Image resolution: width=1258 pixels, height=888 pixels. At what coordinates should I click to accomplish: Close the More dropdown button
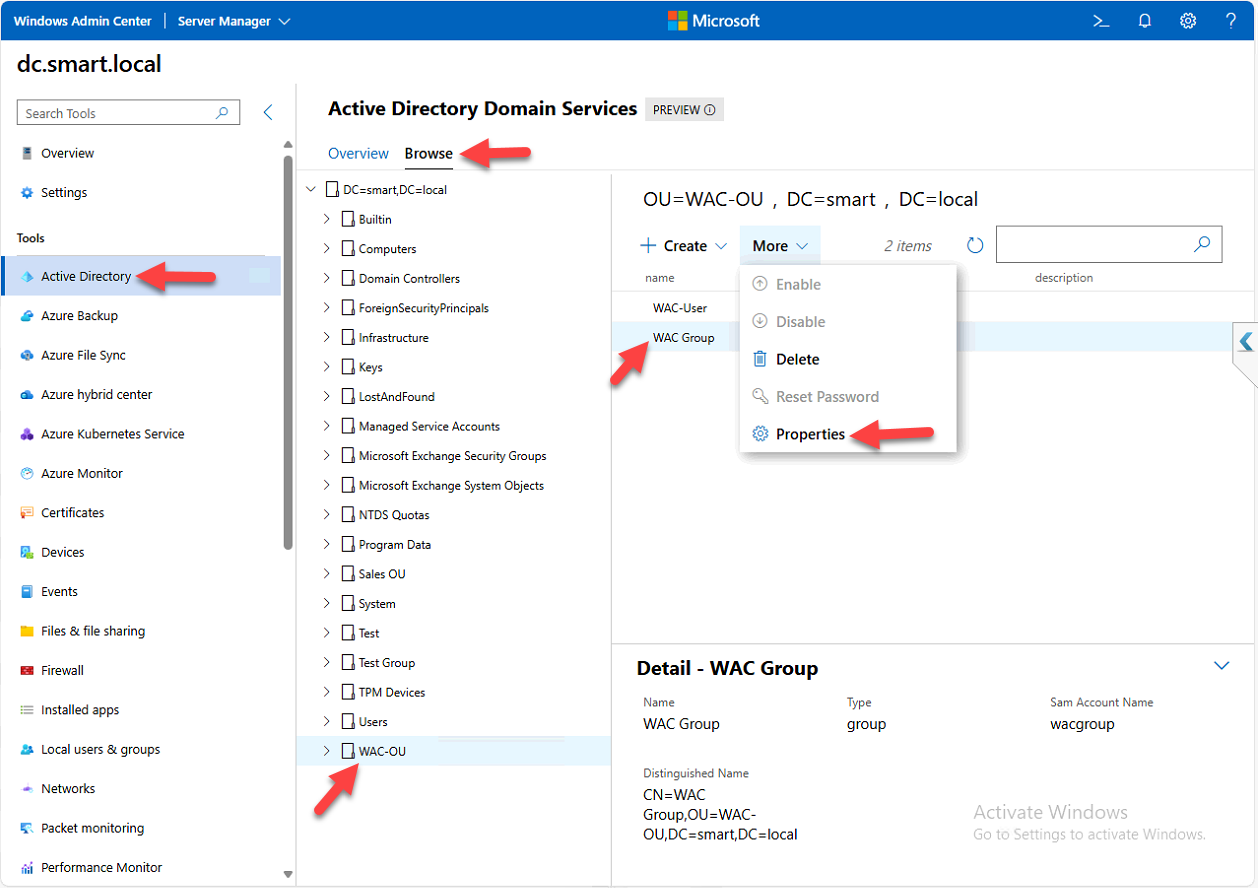(x=780, y=246)
